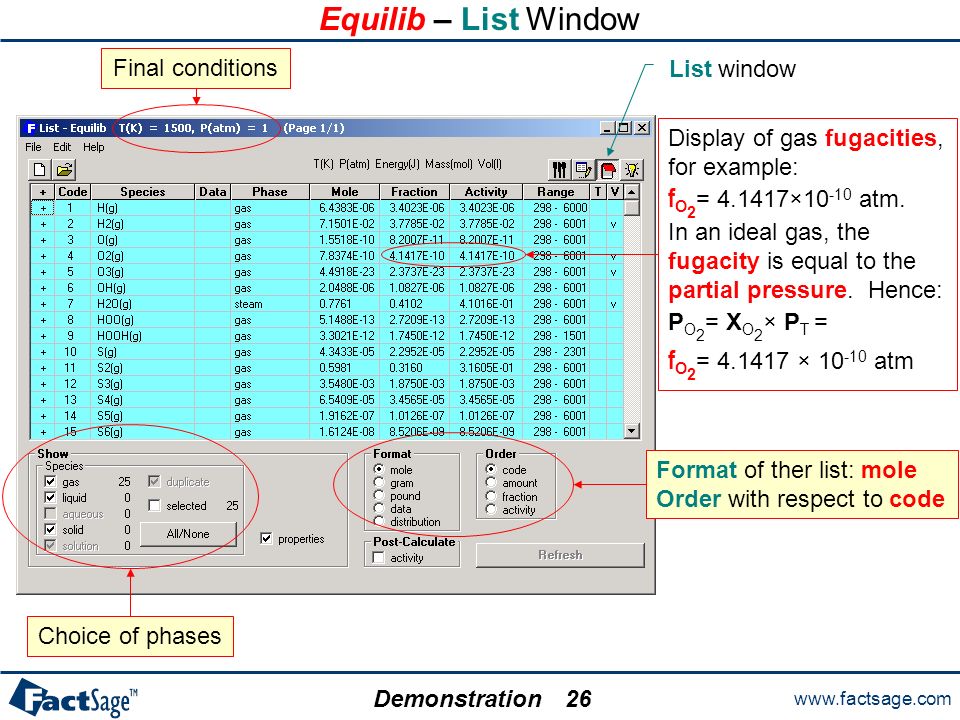Image resolution: width=960 pixels, height=720 pixels.
Task: Toggle the solid species checkbox
Action: pyautogui.click(x=50, y=530)
